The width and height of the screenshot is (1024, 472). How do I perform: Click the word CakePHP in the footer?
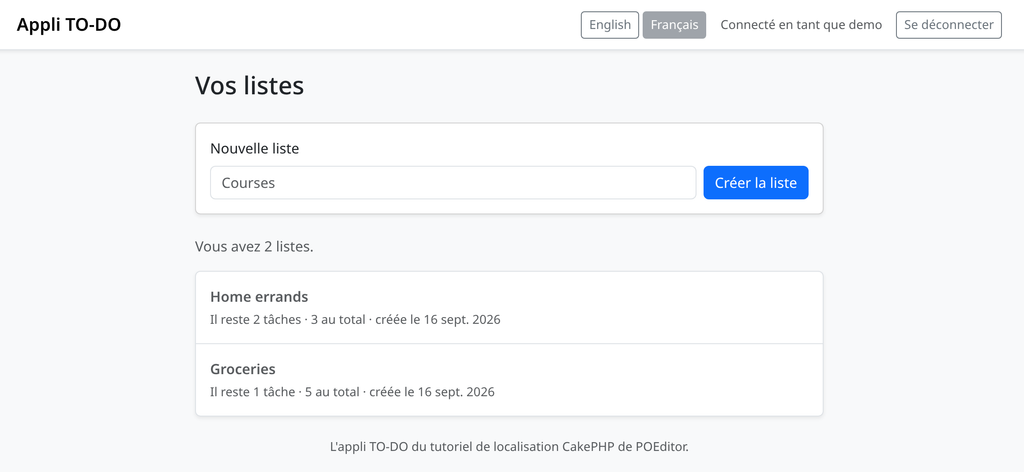(588, 447)
